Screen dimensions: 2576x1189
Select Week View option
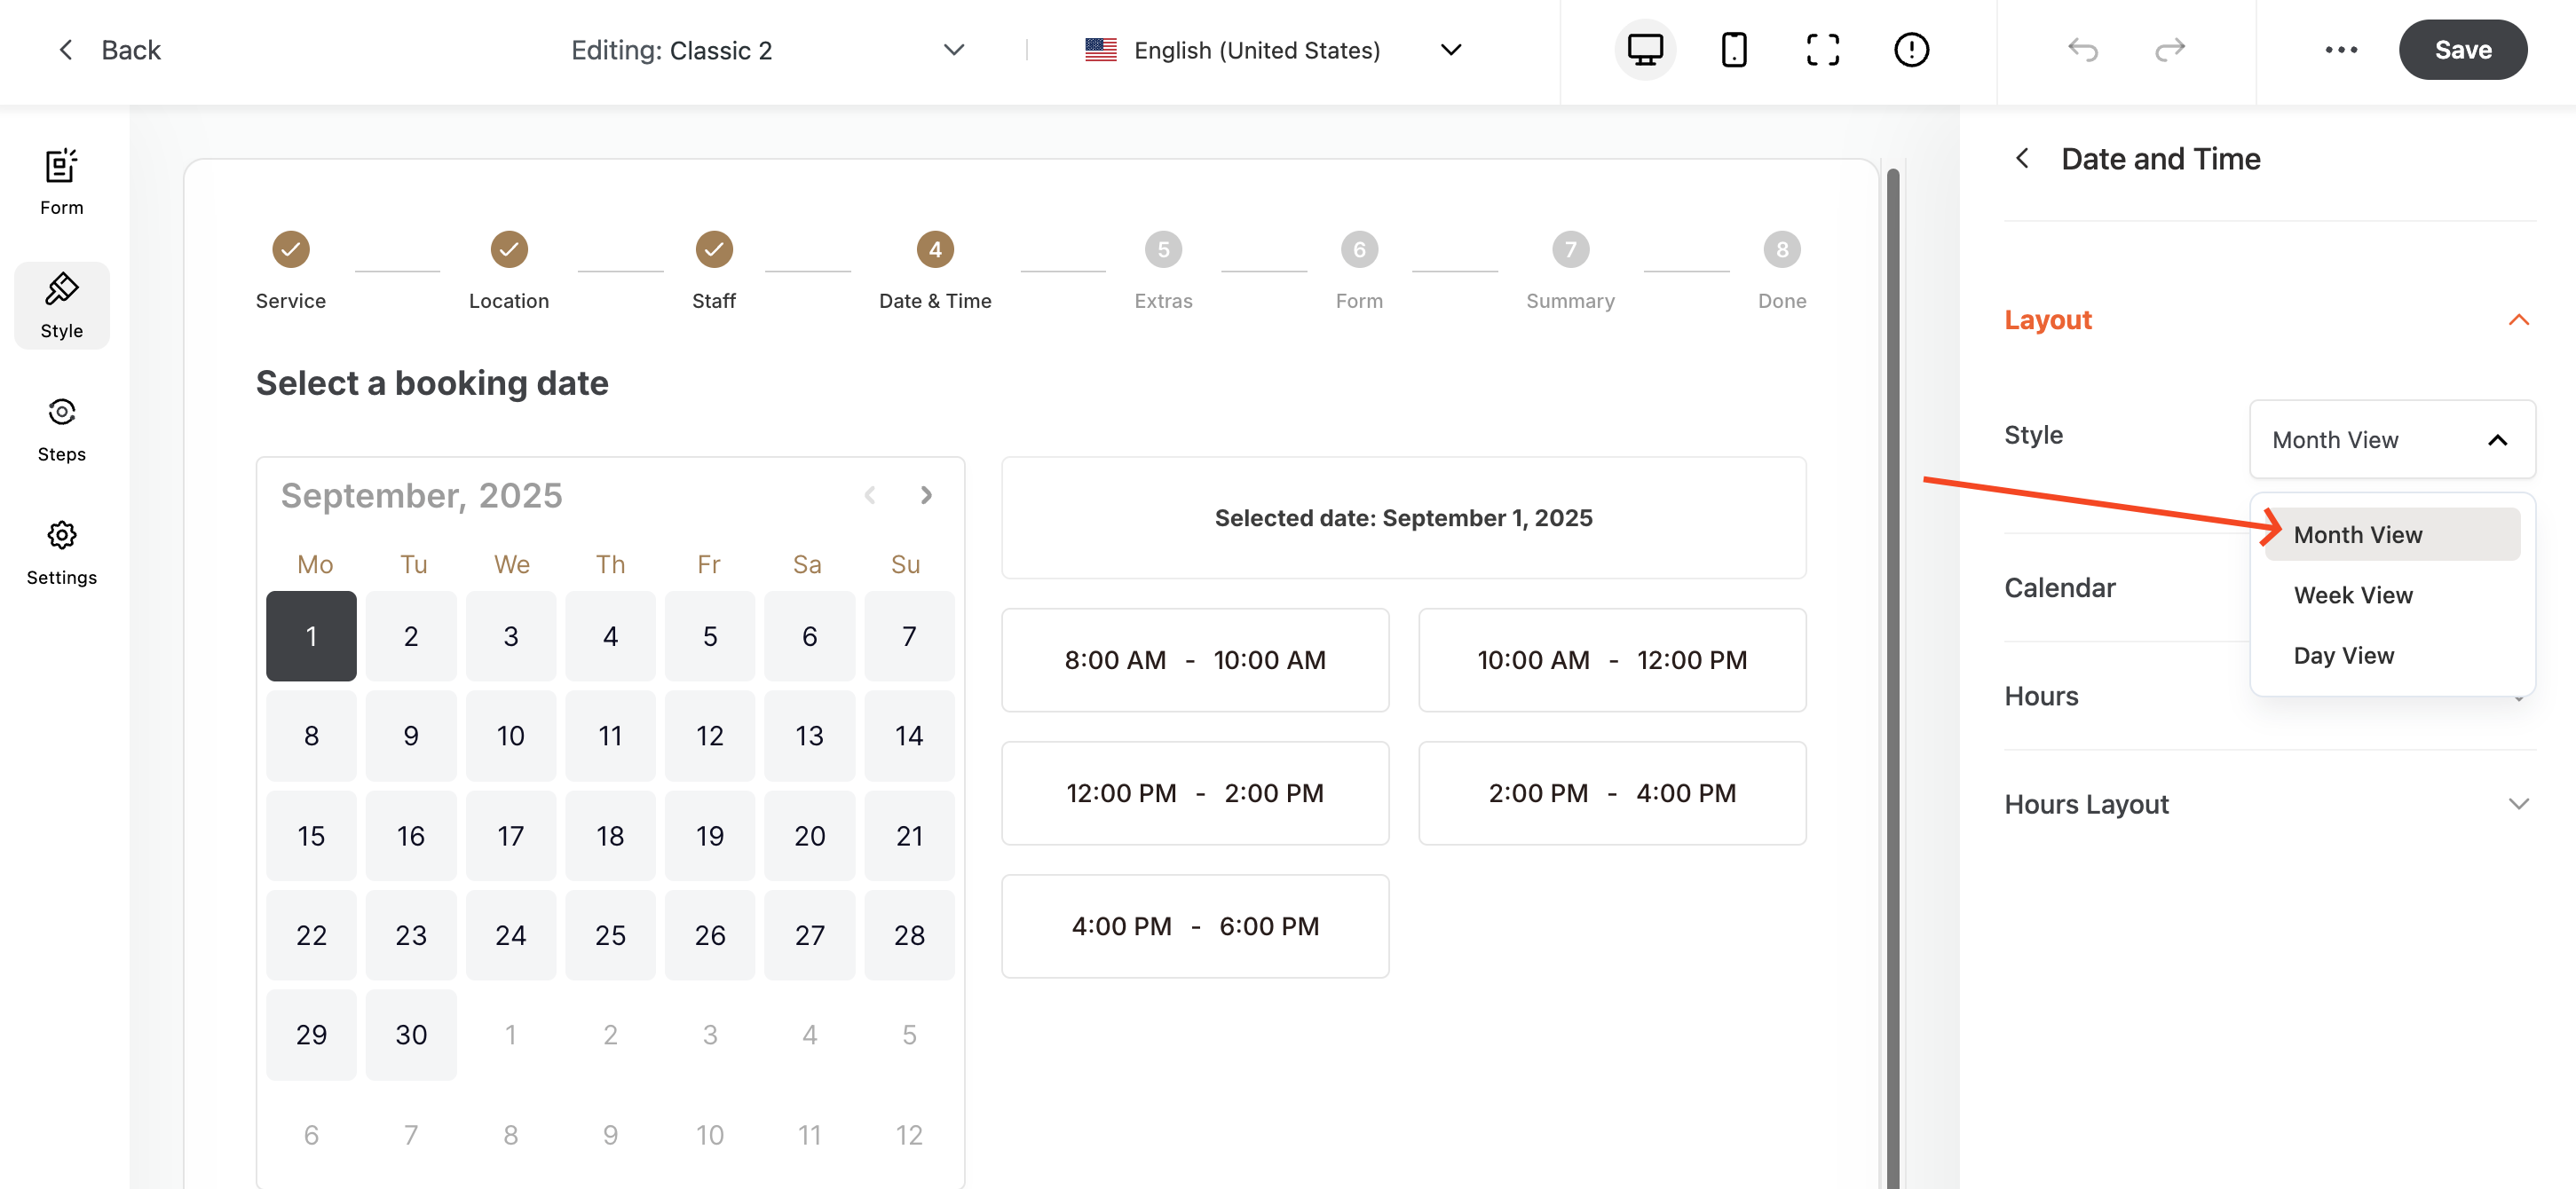pyautogui.click(x=2392, y=595)
